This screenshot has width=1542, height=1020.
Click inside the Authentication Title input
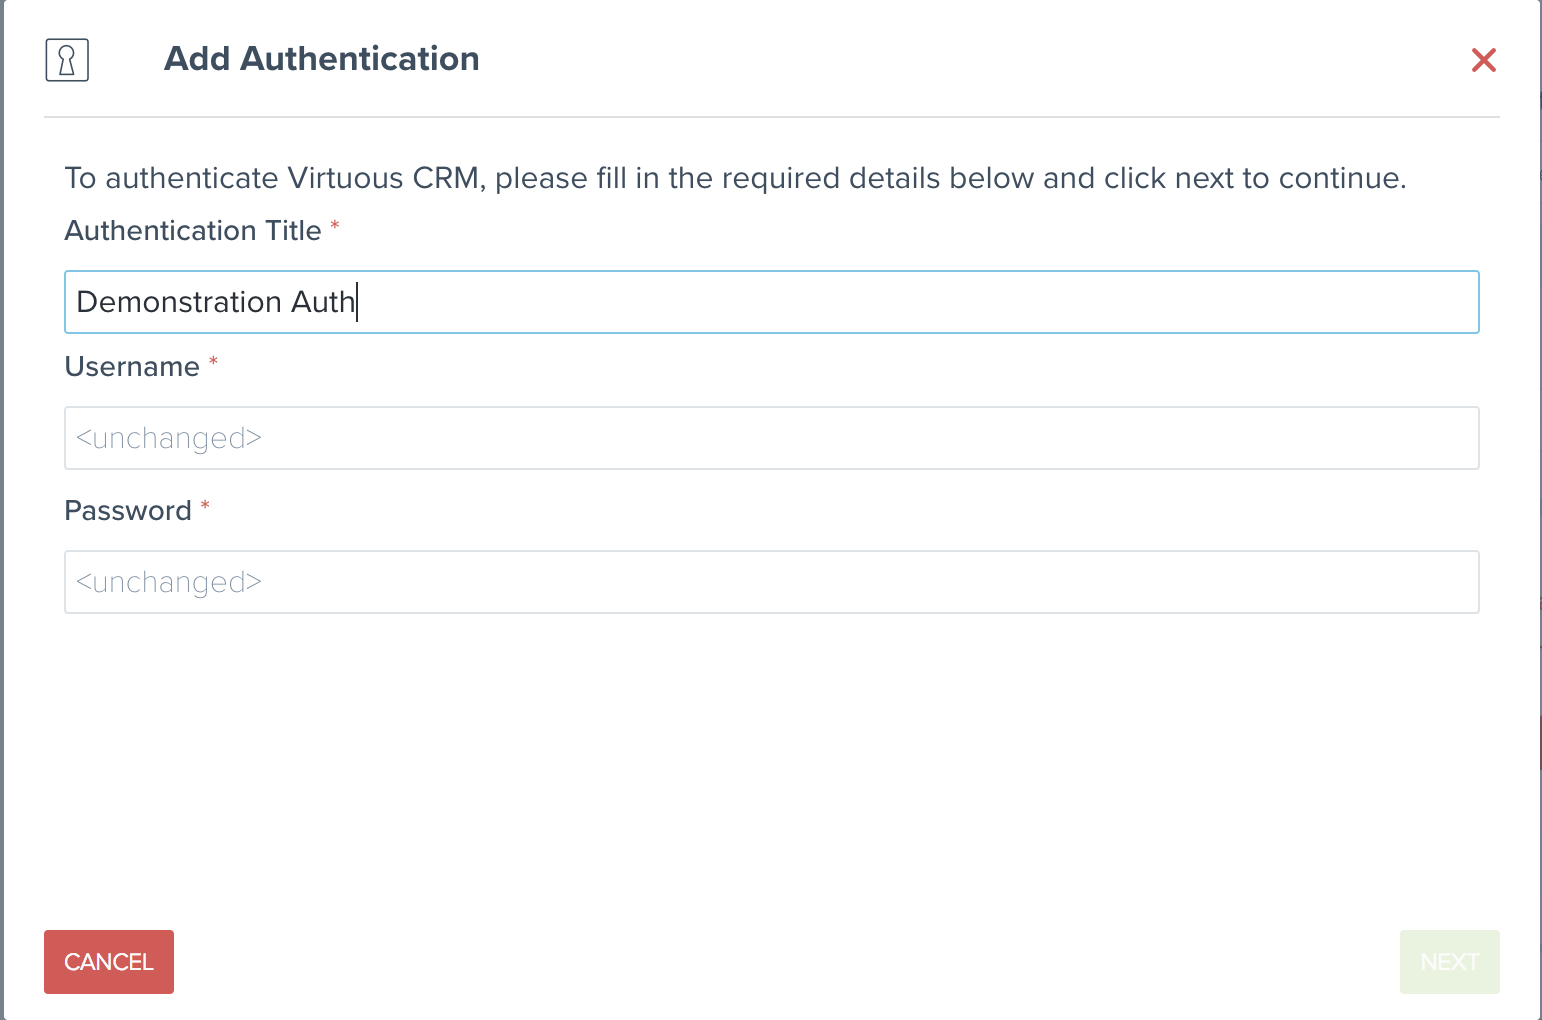[x=770, y=302]
